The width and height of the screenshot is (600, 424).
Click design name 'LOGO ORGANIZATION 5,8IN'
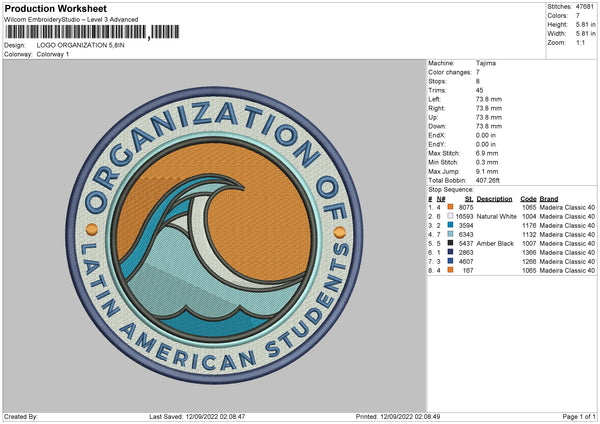pos(80,45)
